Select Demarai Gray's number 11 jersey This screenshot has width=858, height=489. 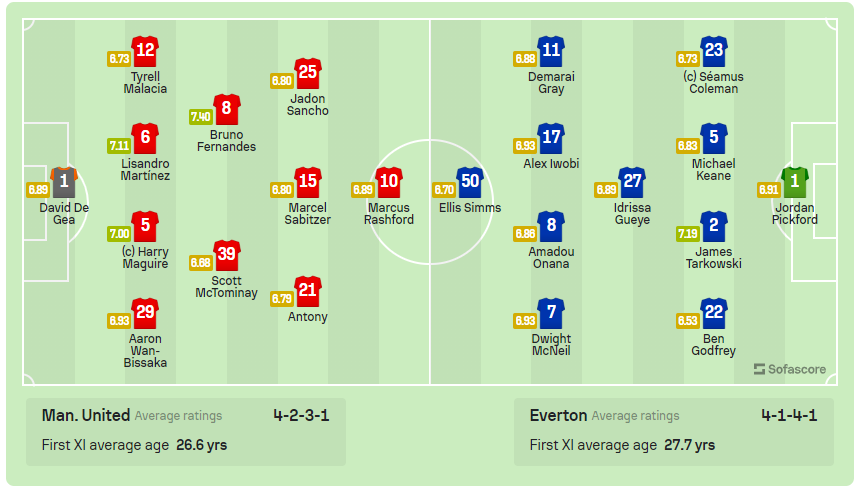(551, 51)
